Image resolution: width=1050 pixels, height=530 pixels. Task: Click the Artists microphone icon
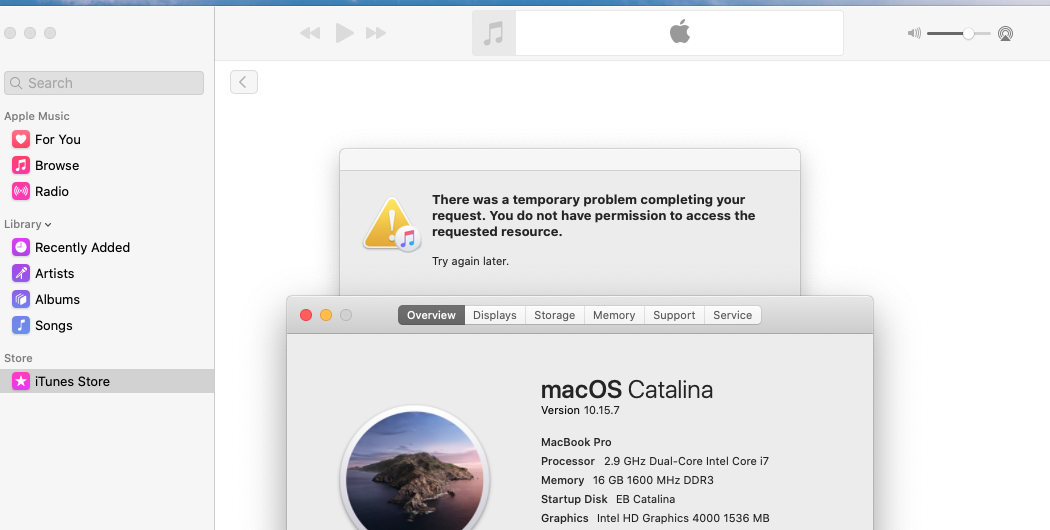point(21,273)
